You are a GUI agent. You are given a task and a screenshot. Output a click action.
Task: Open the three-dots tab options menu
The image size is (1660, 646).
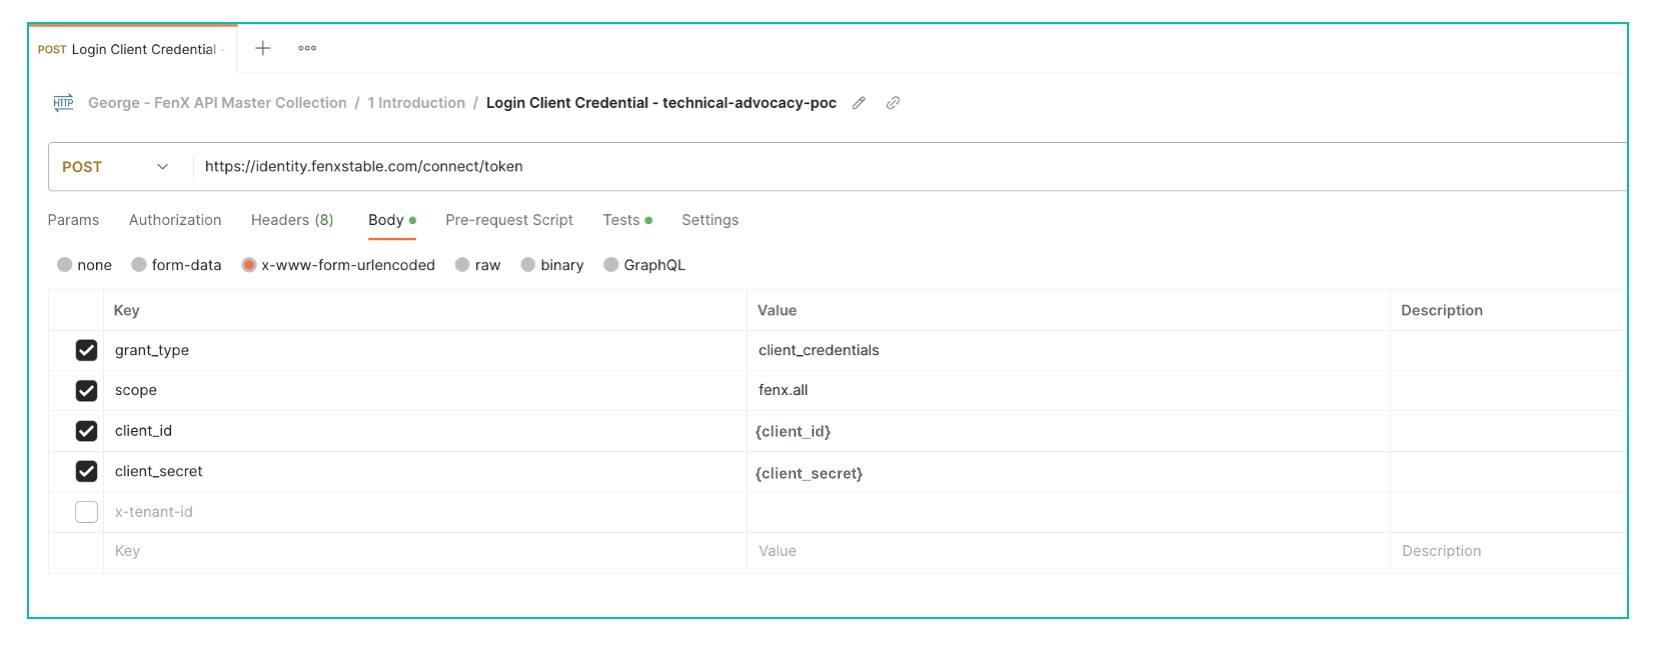[x=307, y=48]
